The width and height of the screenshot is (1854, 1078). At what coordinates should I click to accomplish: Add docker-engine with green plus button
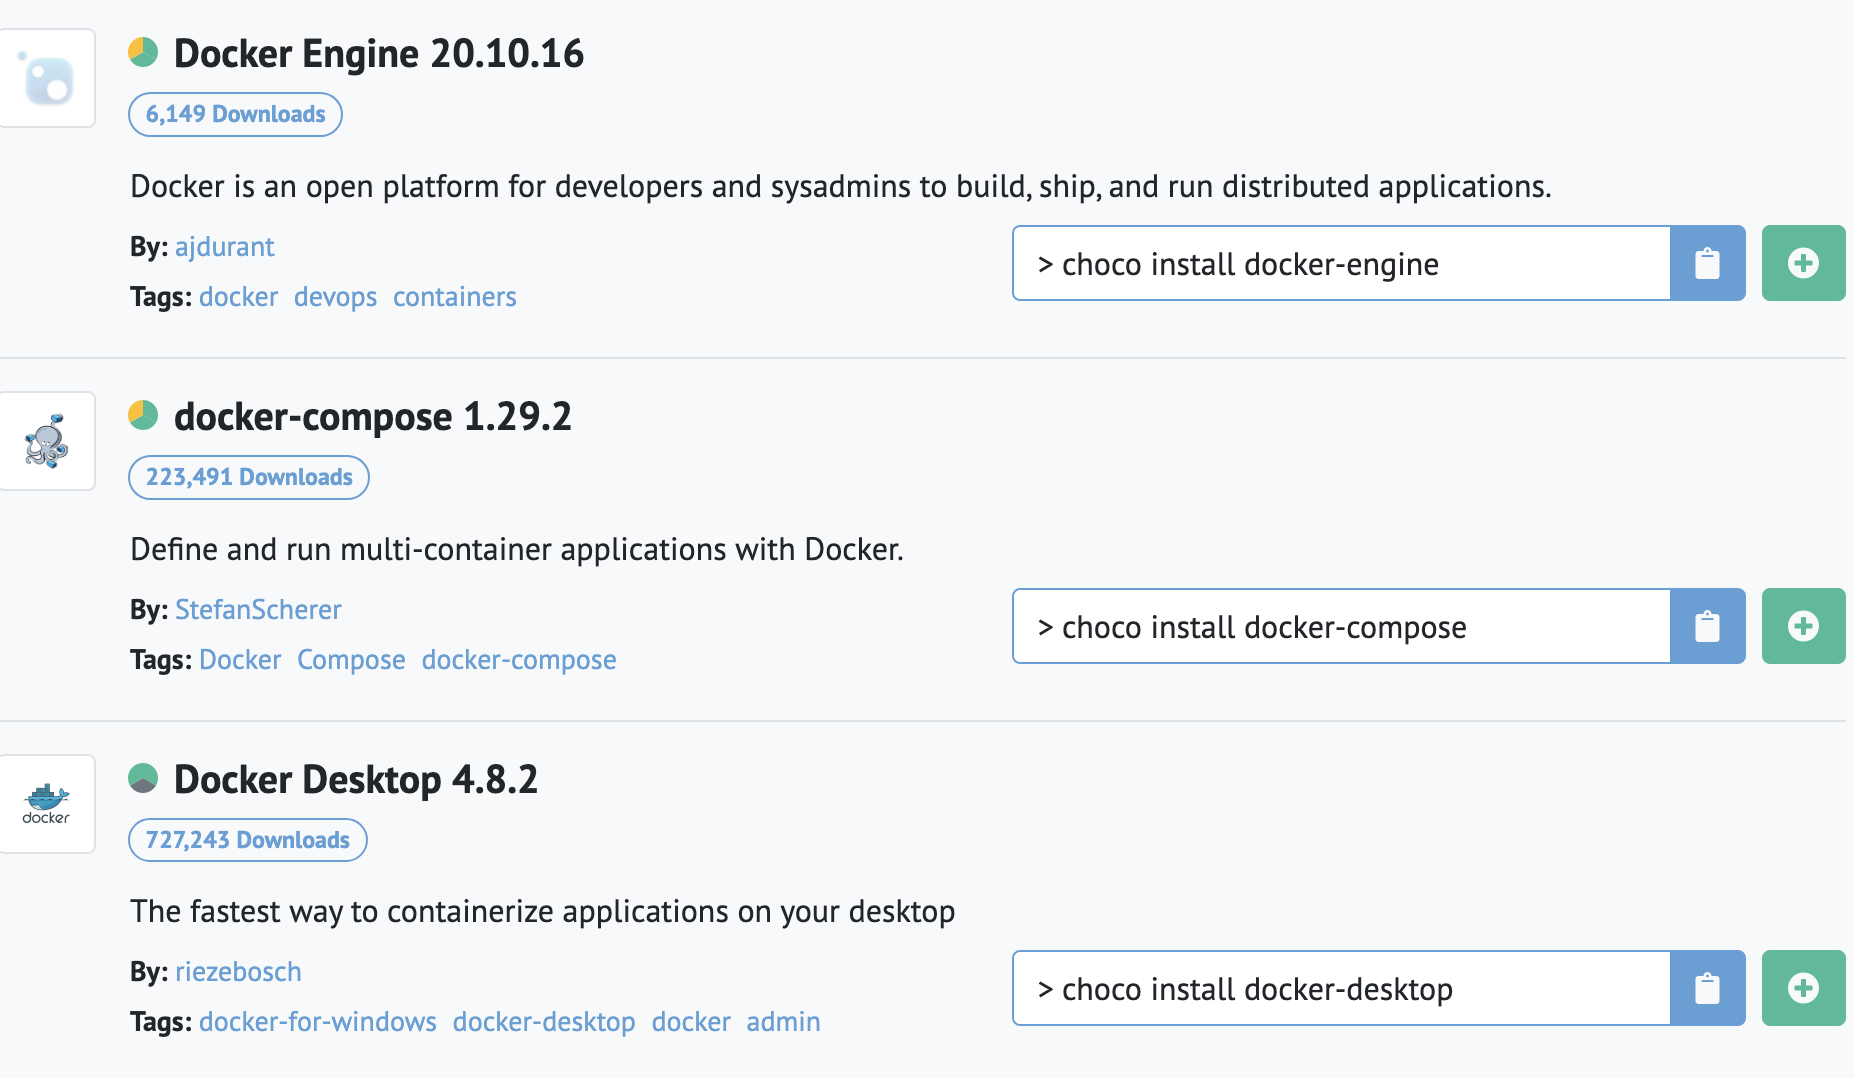[1803, 263]
